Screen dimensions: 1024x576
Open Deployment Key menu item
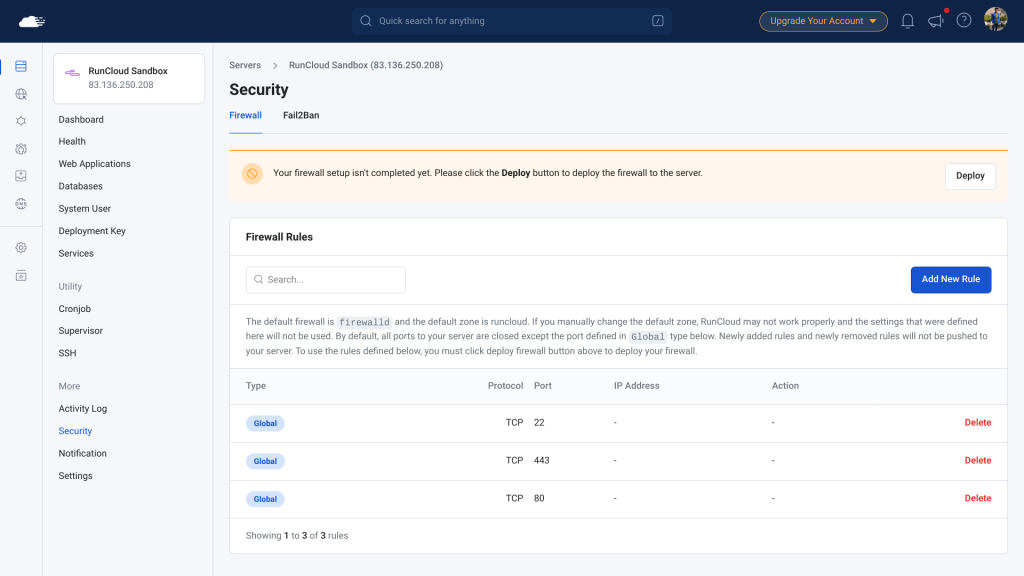tap(91, 231)
